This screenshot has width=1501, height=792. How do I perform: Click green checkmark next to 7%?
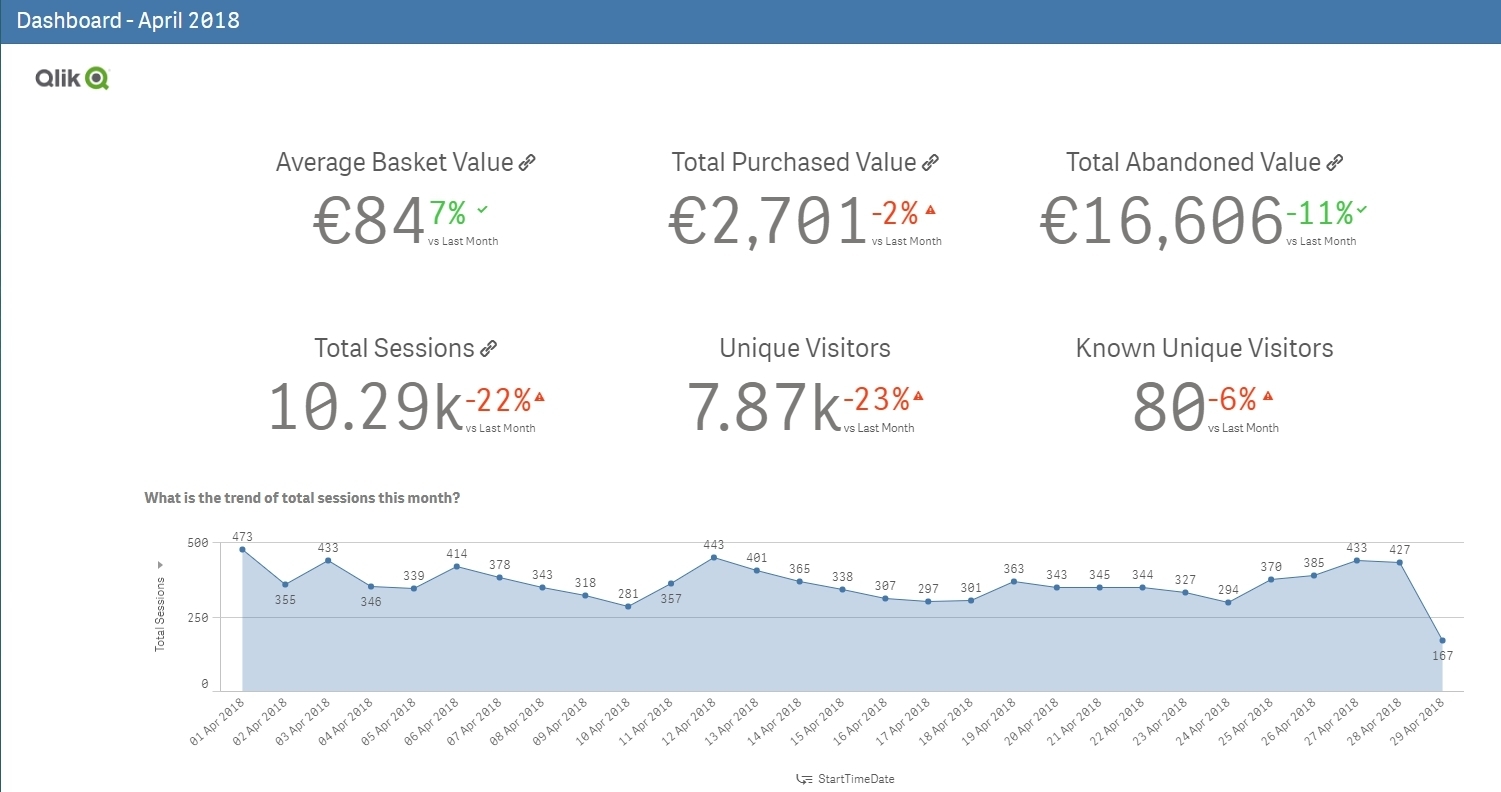[x=482, y=209]
